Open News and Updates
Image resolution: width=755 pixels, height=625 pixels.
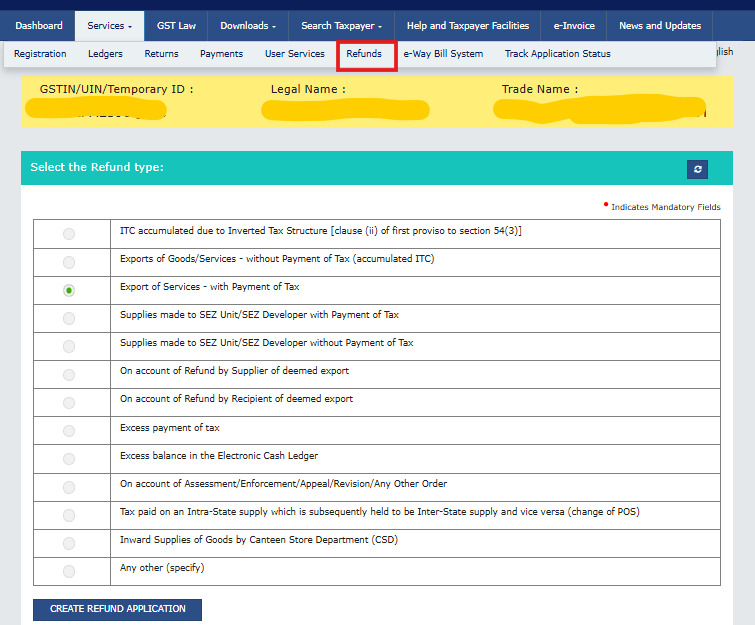pos(660,26)
